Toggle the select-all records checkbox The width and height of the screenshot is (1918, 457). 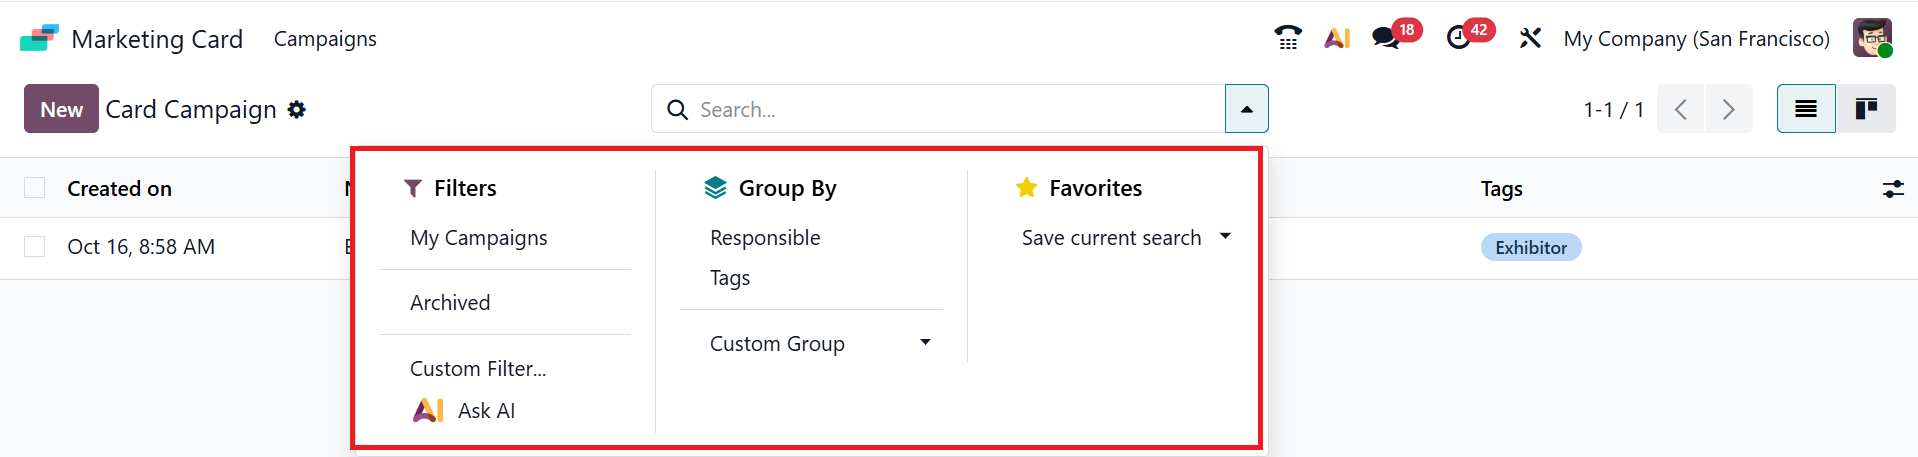[35, 188]
